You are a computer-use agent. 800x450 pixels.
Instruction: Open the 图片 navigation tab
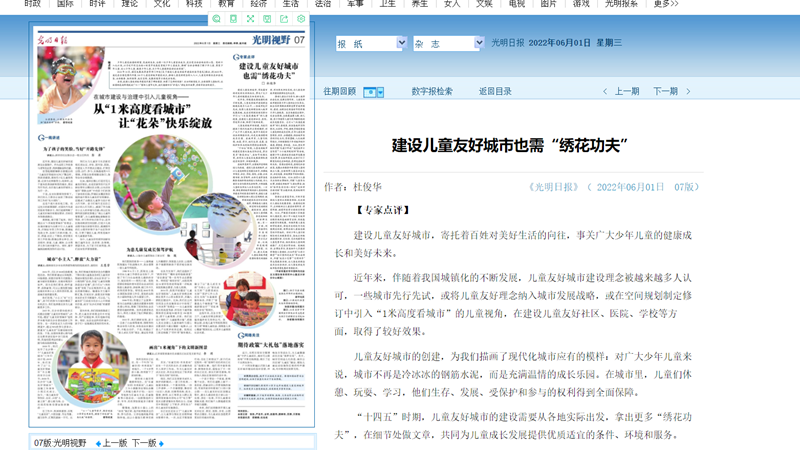pos(548,4)
